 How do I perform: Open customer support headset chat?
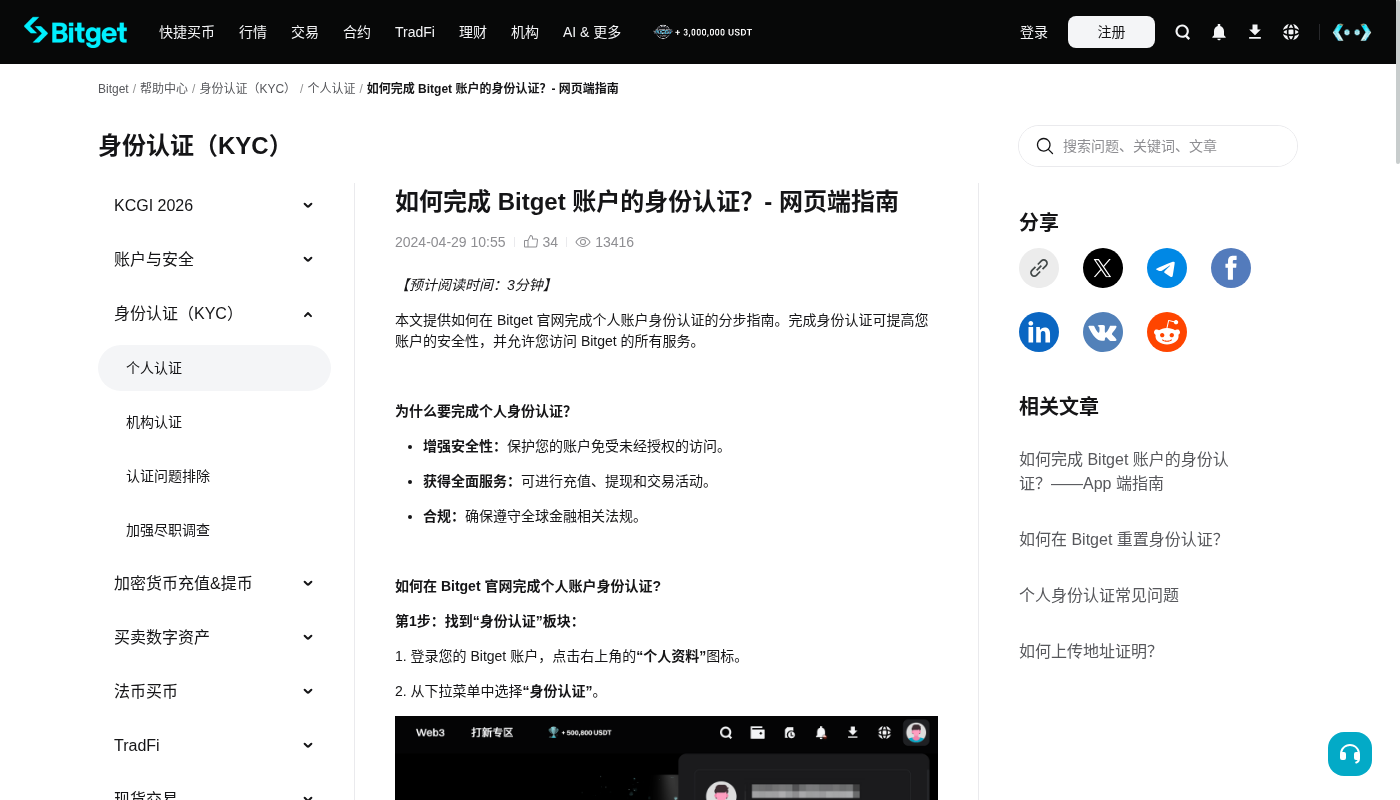pos(1350,754)
